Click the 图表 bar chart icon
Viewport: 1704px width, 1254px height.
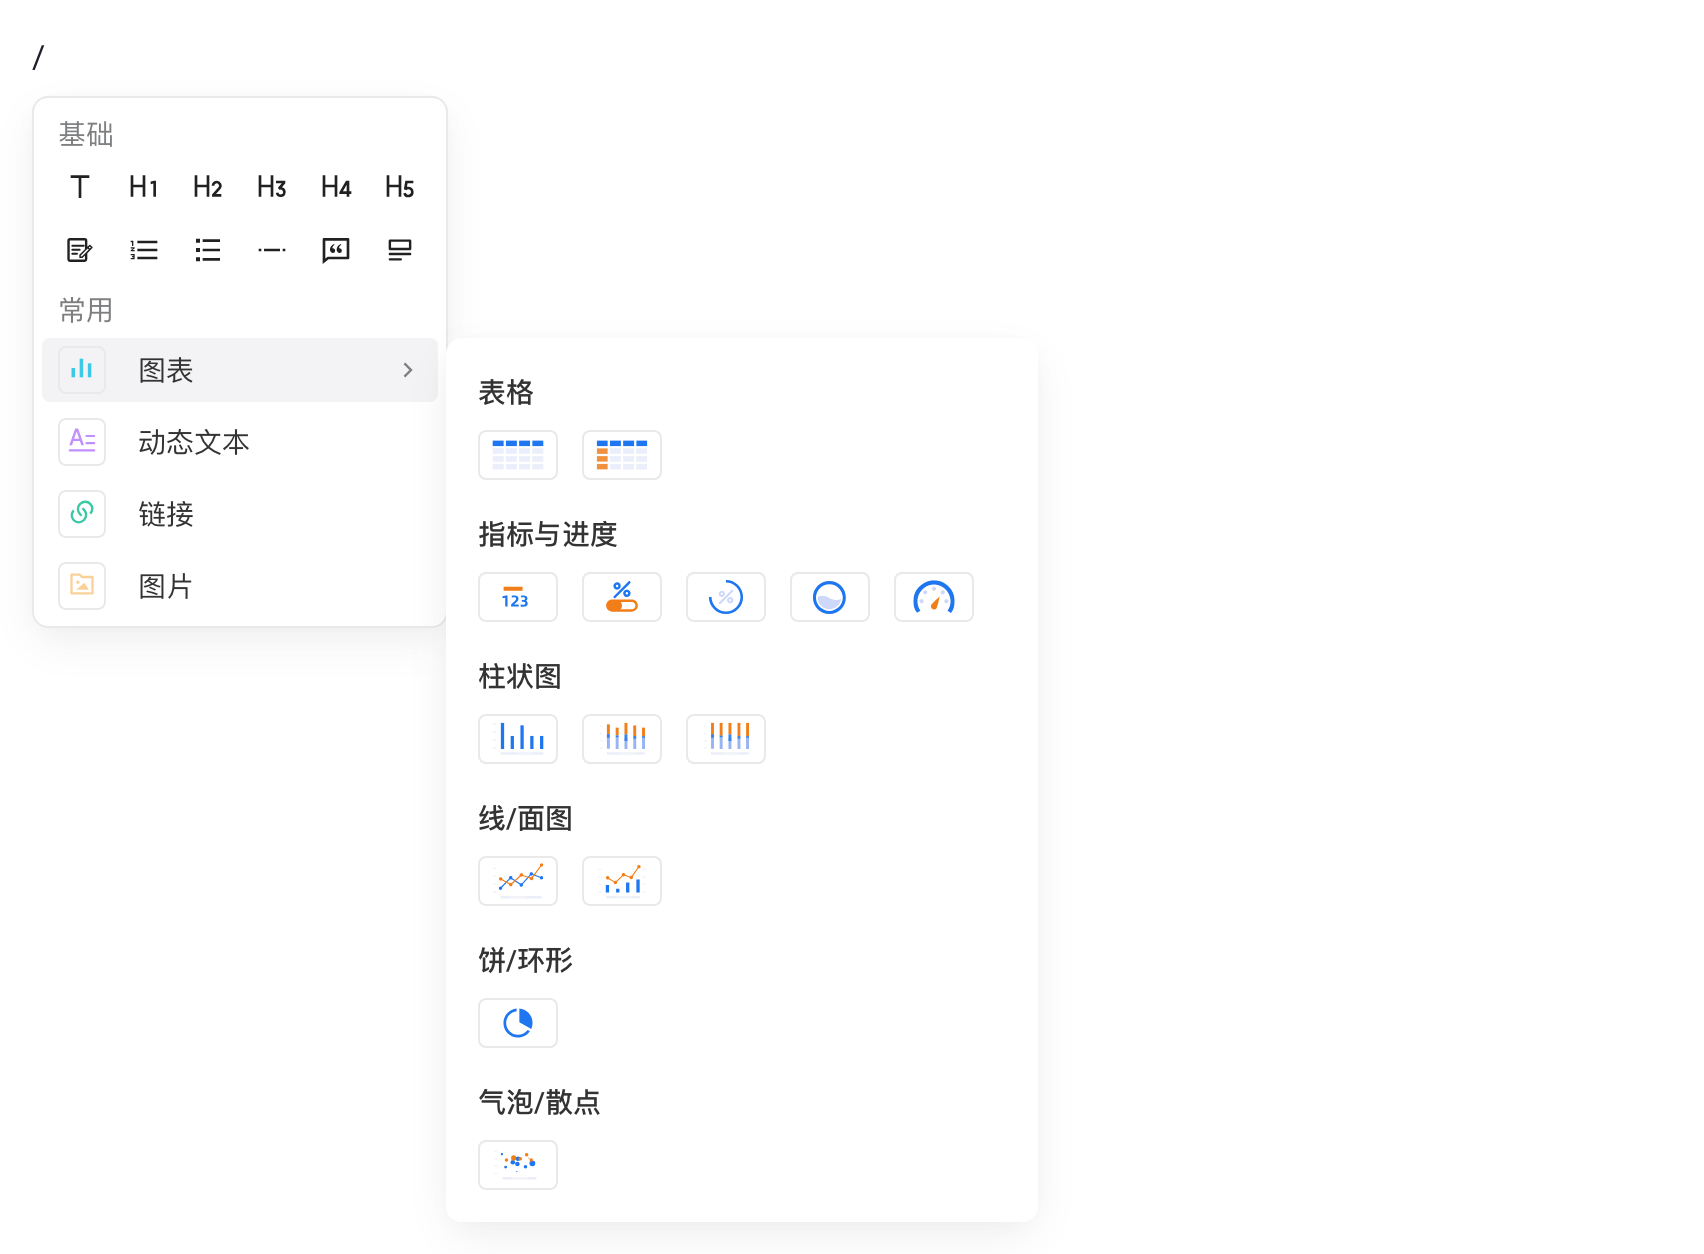coord(82,370)
